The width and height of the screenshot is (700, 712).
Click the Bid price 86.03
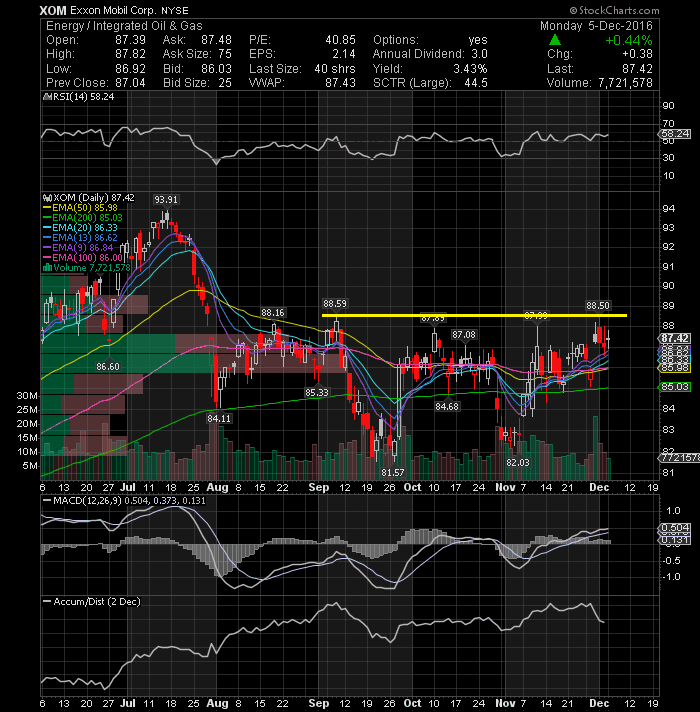pyautogui.click(x=217, y=69)
